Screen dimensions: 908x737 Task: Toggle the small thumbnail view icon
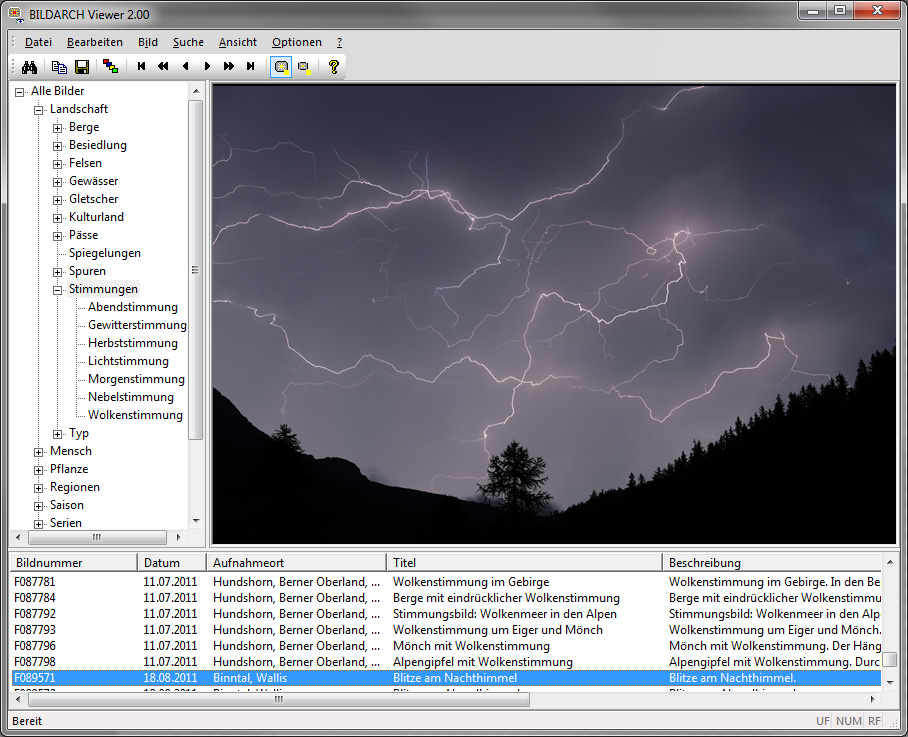coord(304,67)
